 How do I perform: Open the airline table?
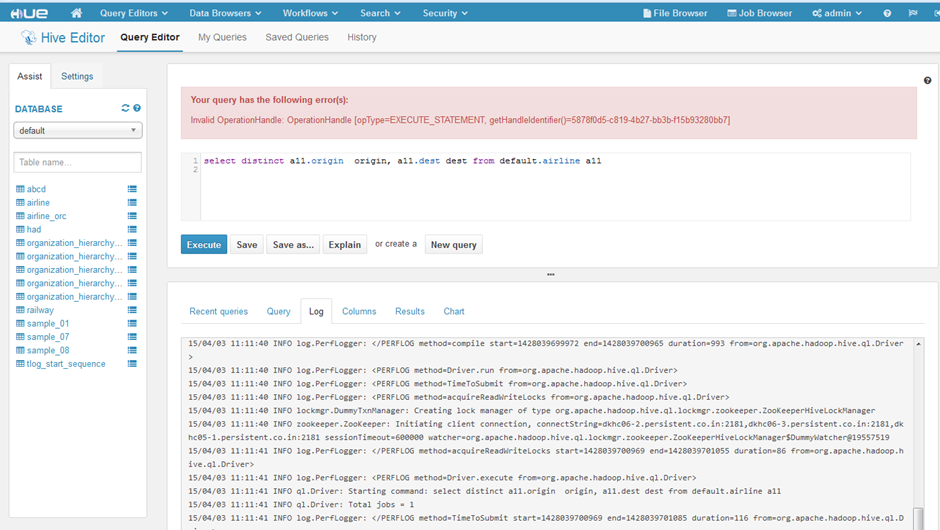[x=38, y=203]
